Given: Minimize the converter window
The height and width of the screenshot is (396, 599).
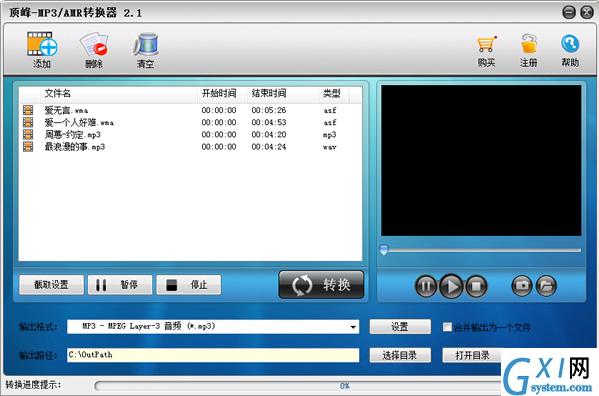Looking at the screenshot, I should pyautogui.click(x=569, y=12).
